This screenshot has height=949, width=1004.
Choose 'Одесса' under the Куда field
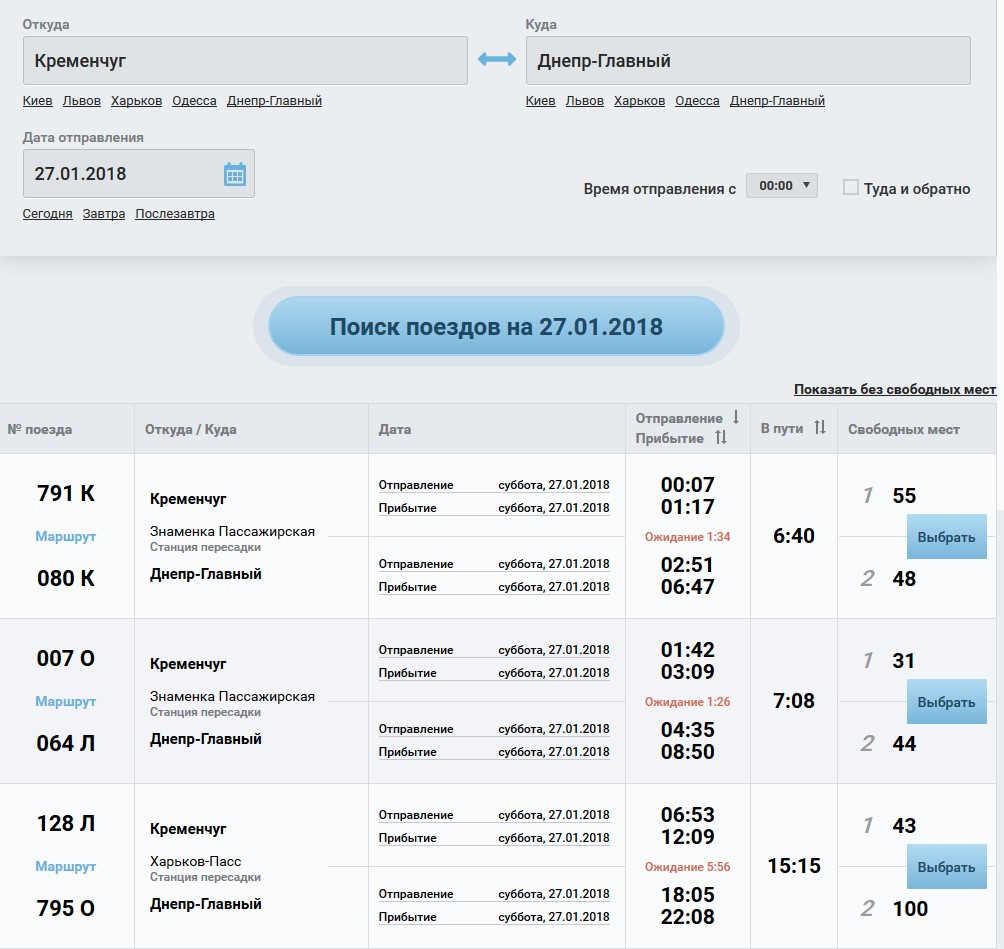[697, 101]
